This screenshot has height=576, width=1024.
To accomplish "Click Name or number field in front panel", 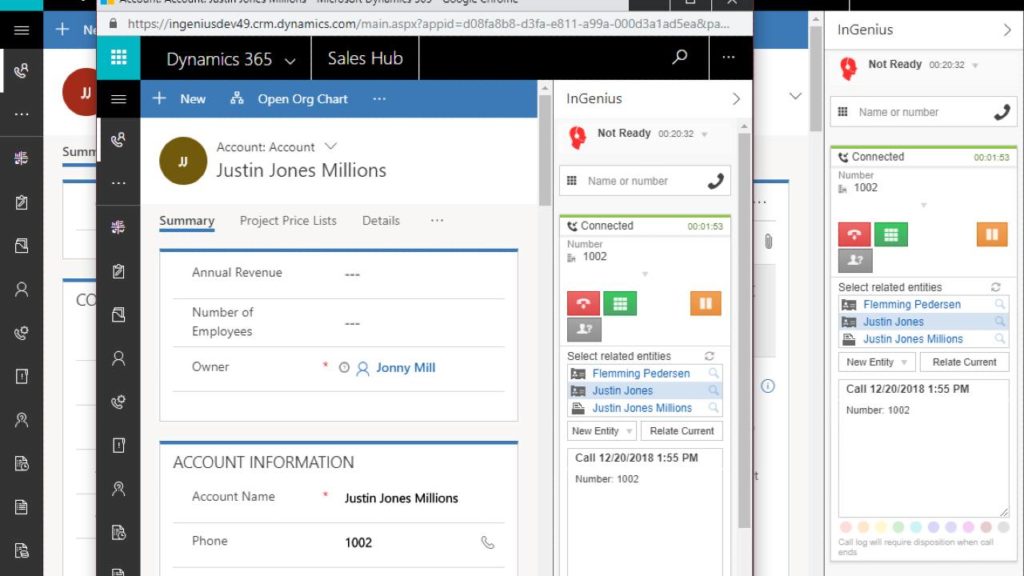I will click(640, 181).
